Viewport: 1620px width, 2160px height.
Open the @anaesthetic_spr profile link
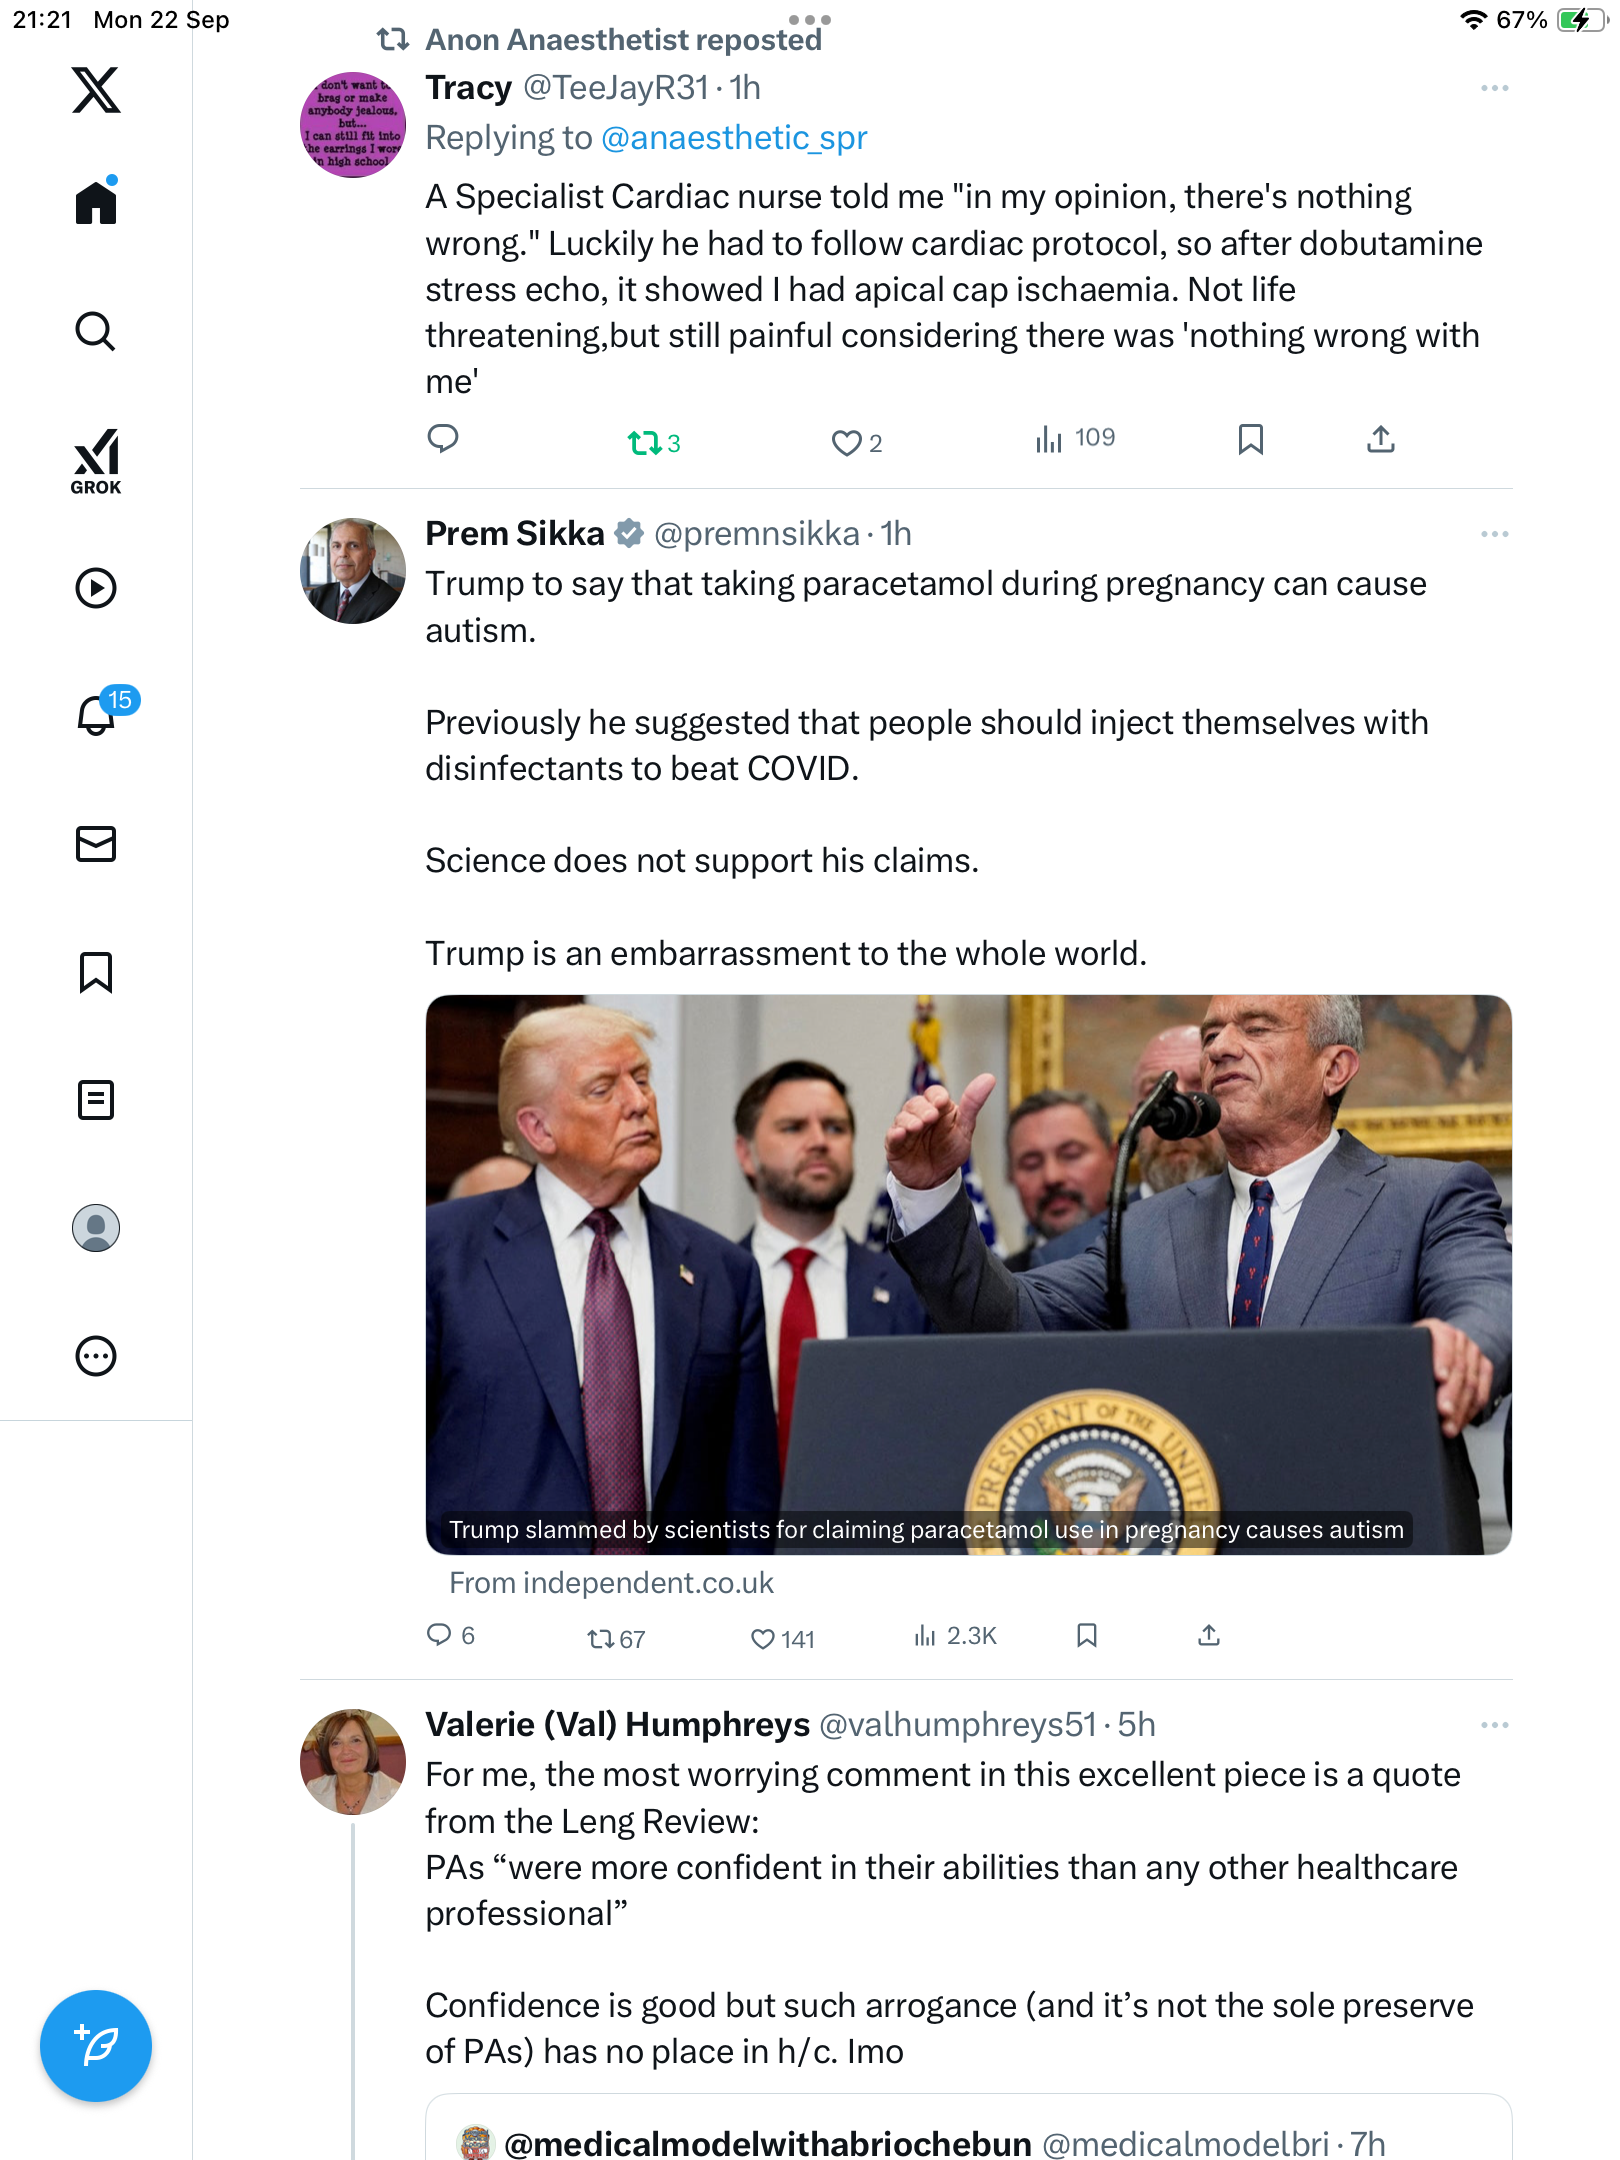point(734,138)
